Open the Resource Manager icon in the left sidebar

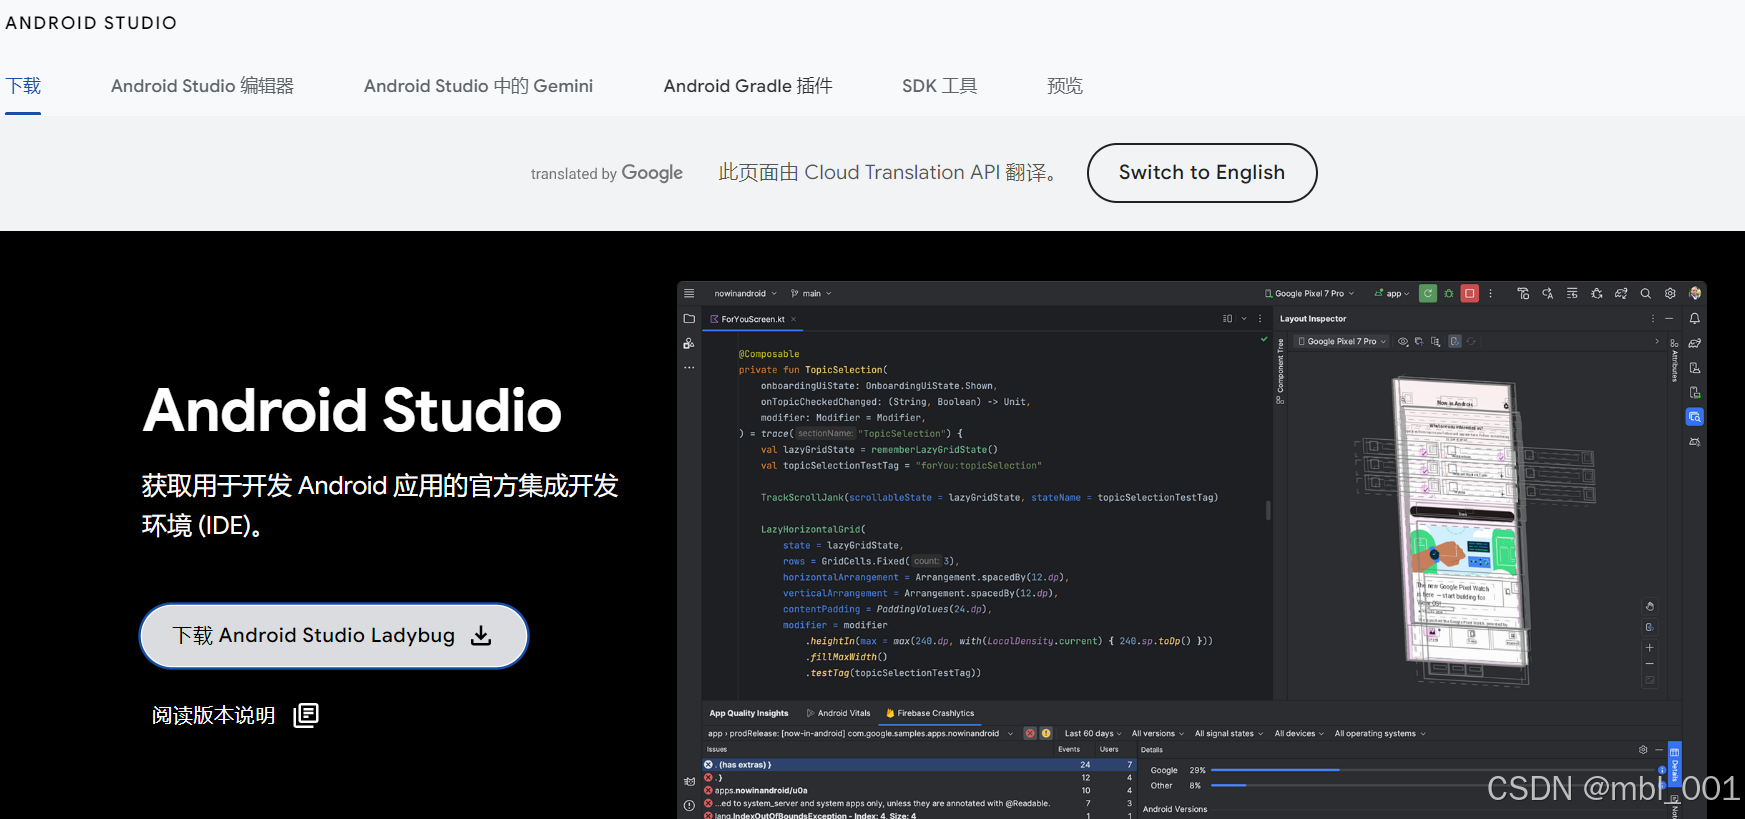pos(689,343)
